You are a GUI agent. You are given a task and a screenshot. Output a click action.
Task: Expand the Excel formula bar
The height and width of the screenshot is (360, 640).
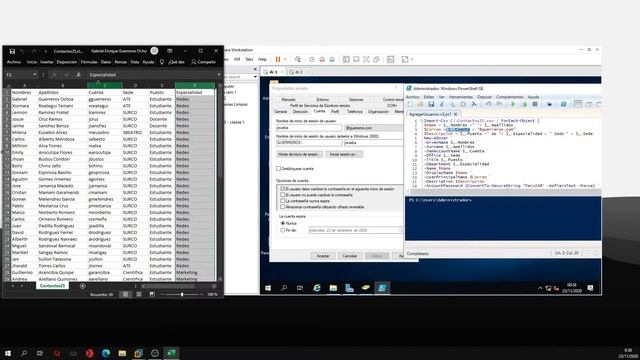(219, 75)
